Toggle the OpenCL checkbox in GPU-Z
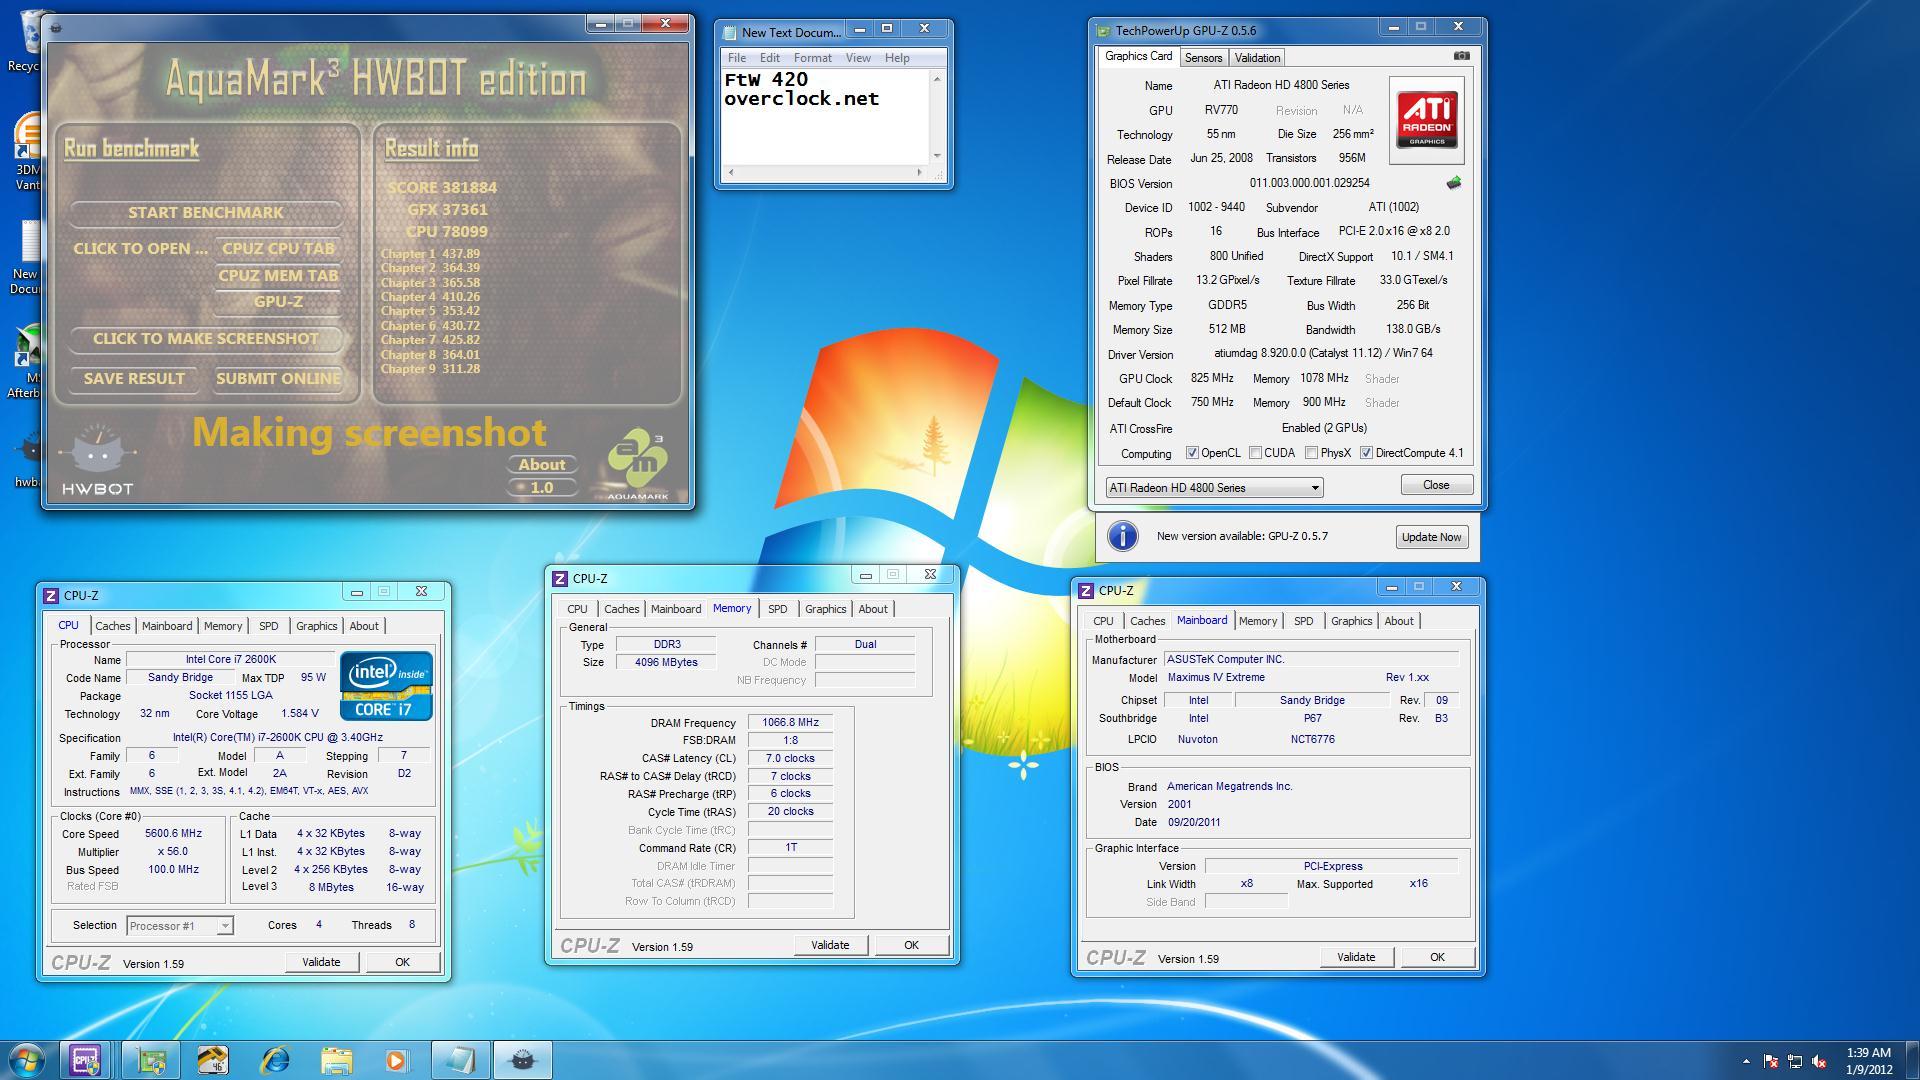 [1192, 453]
